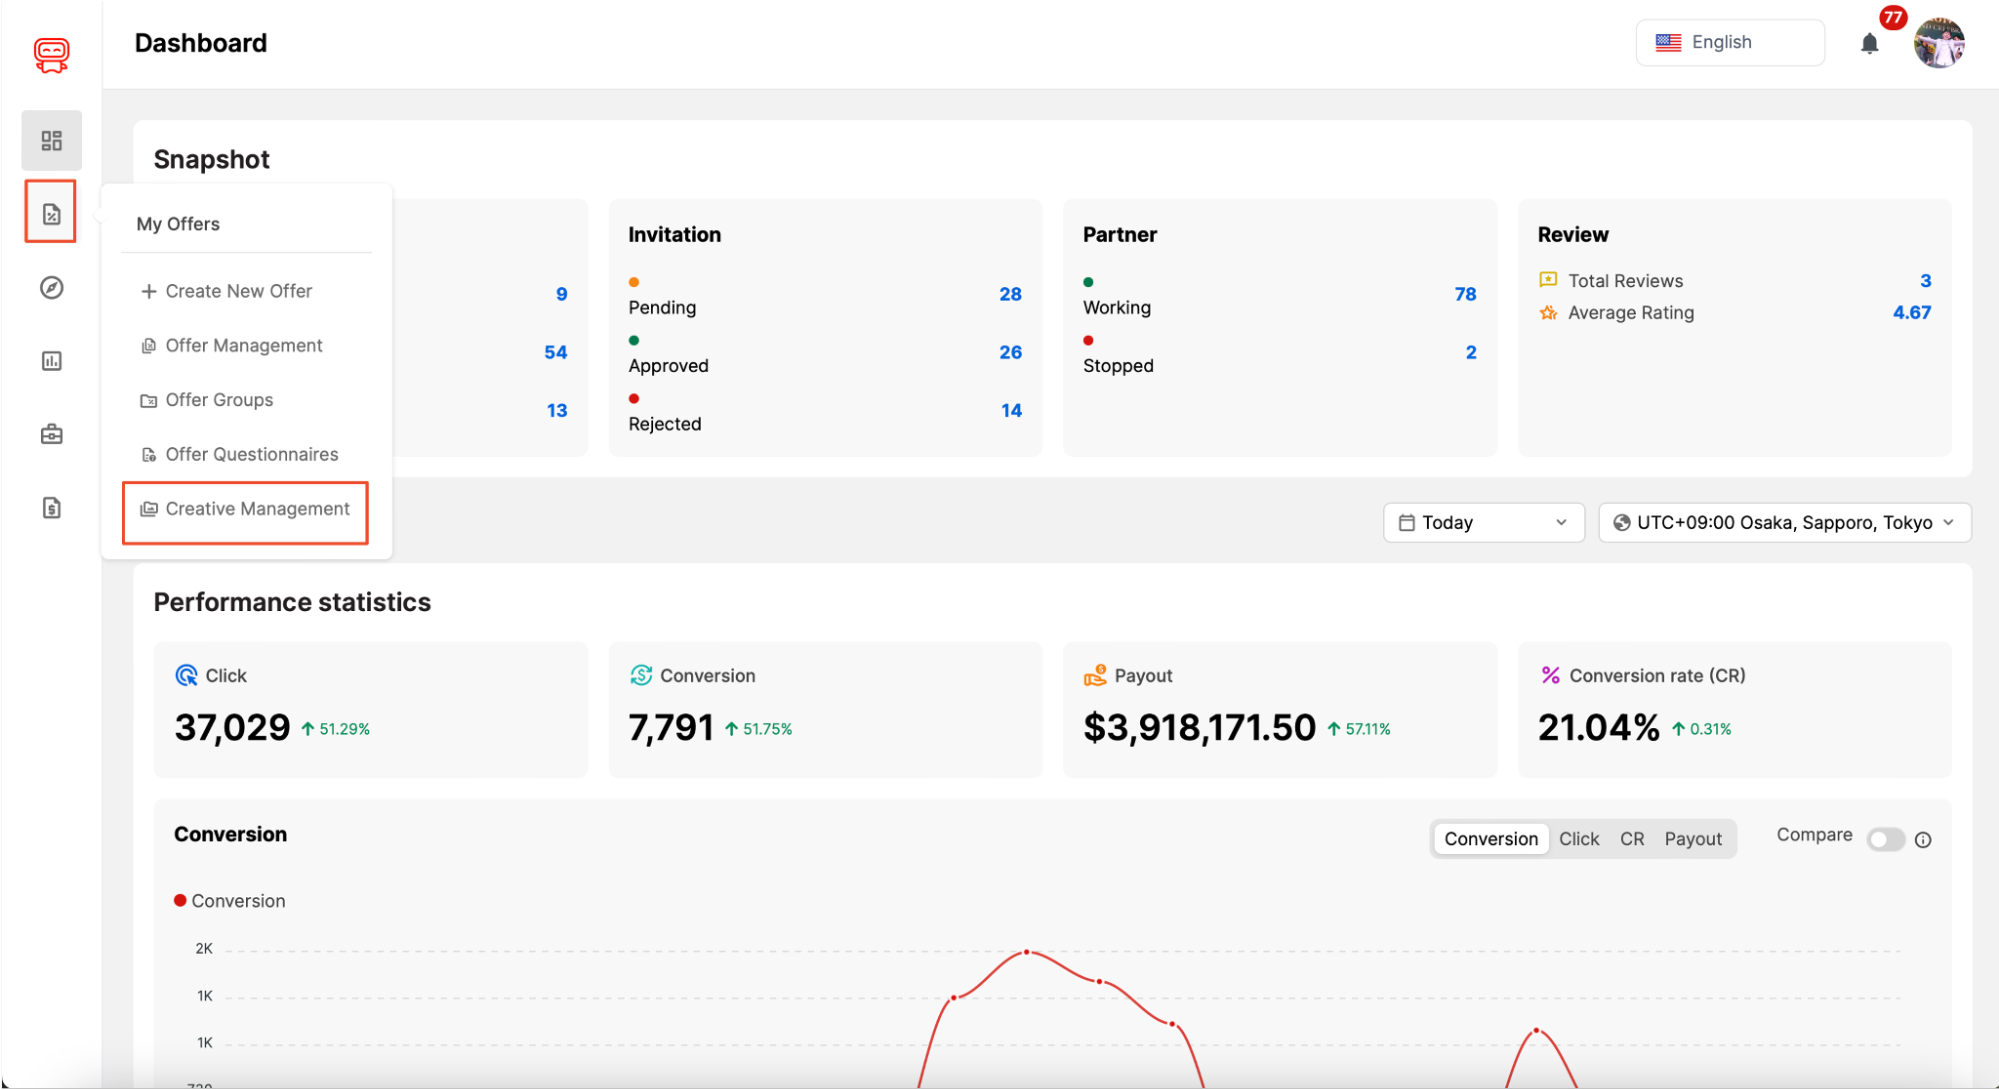Click Create New Offer
This screenshot has width=1999, height=1090.
[238, 291]
